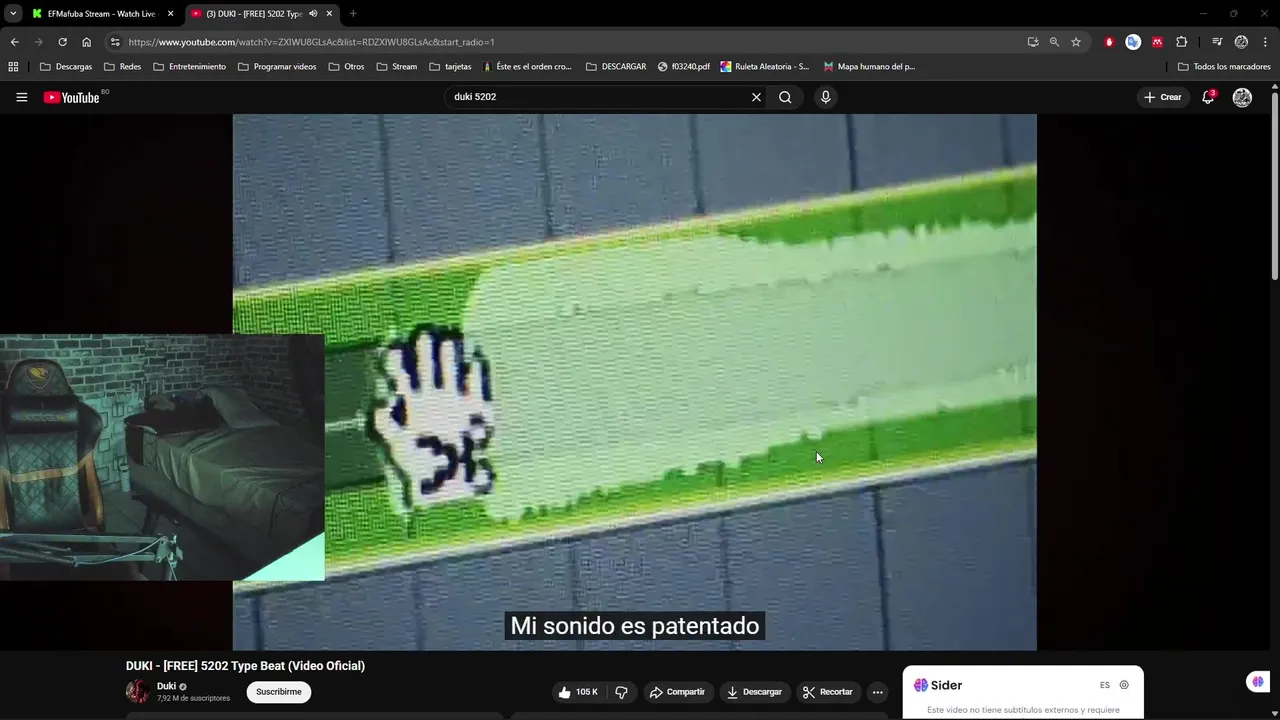Install app icon in address bar
The width and height of the screenshot is (1280, 720).
tap(1033, 42)
